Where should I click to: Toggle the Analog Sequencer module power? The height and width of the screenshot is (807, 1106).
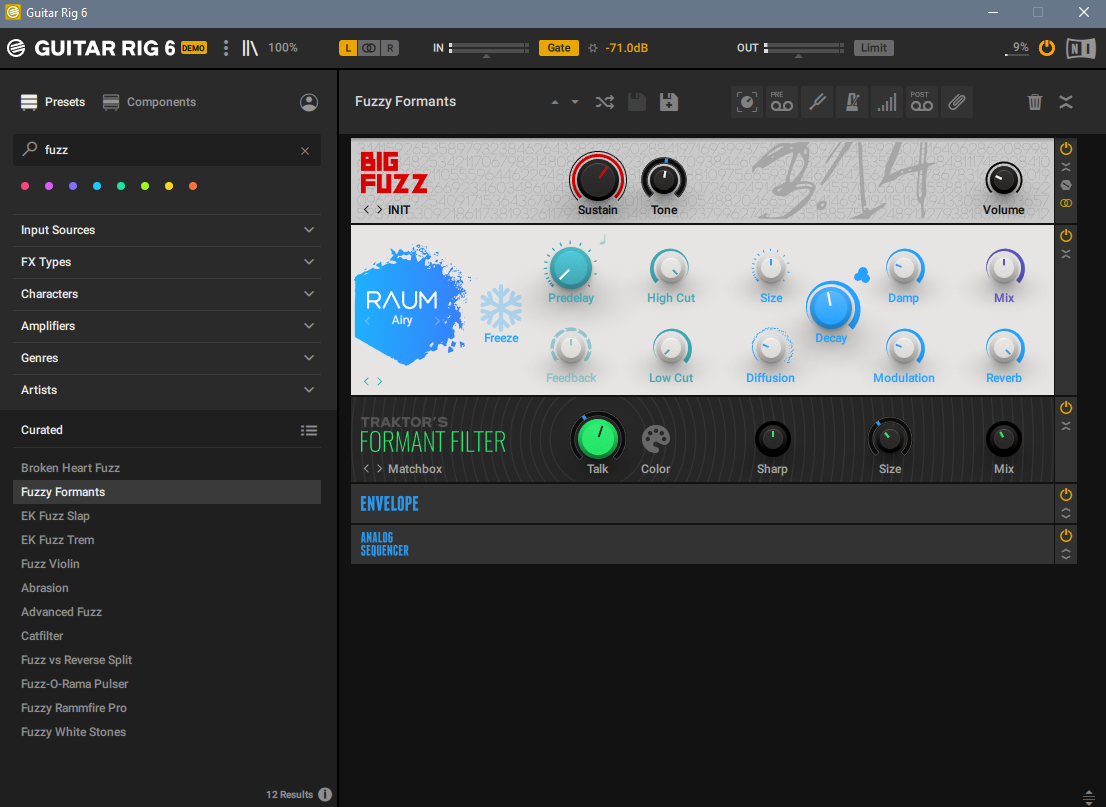[1066, 535]
